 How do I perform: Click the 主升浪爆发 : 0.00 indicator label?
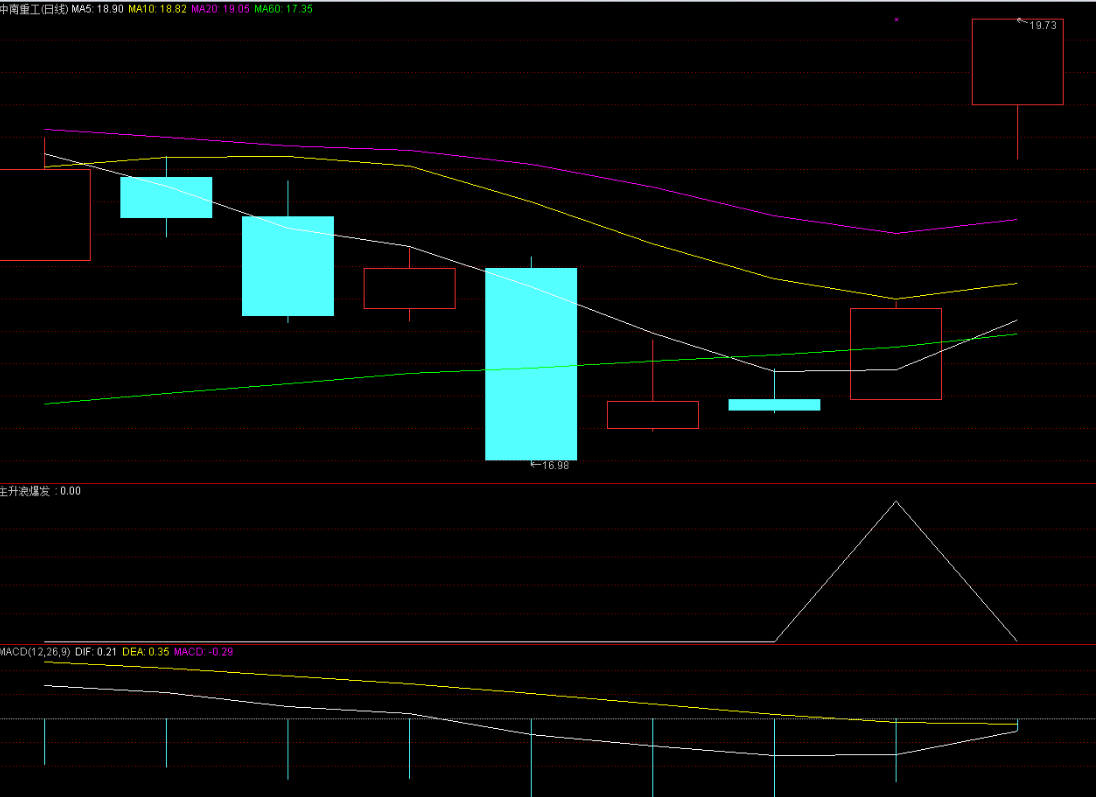click(x=41, y=491)
